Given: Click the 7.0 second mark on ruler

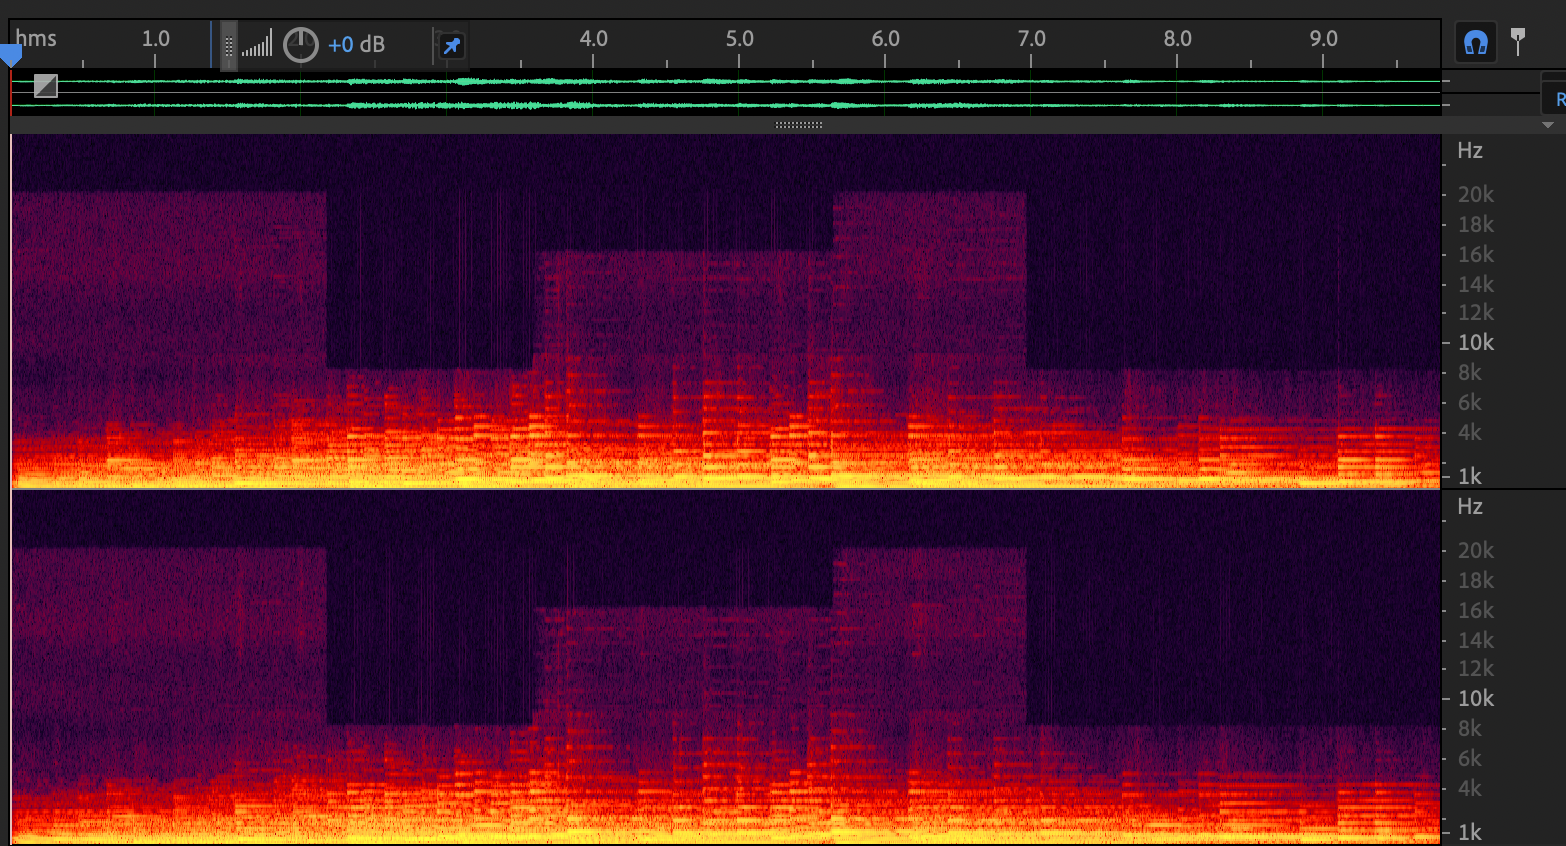Looking at the screenshot, I should (x=1031, y=39).
